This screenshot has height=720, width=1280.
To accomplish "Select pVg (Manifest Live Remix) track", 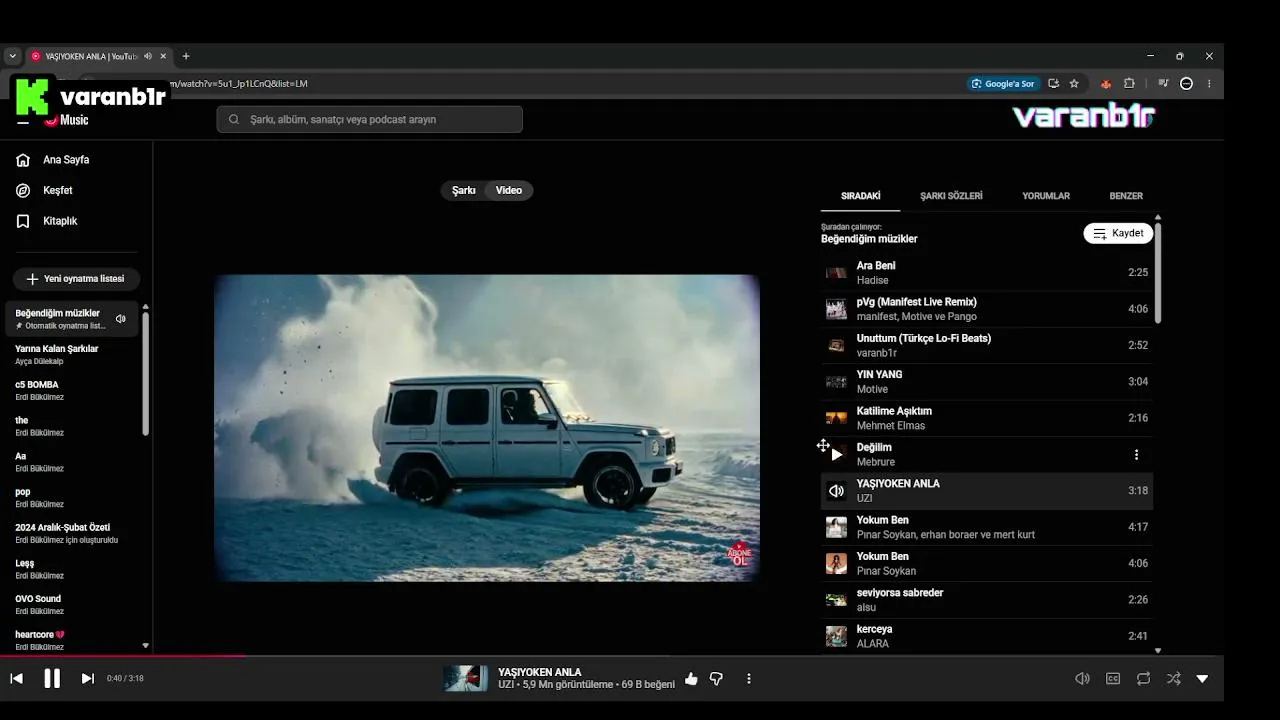I will 987,309.
